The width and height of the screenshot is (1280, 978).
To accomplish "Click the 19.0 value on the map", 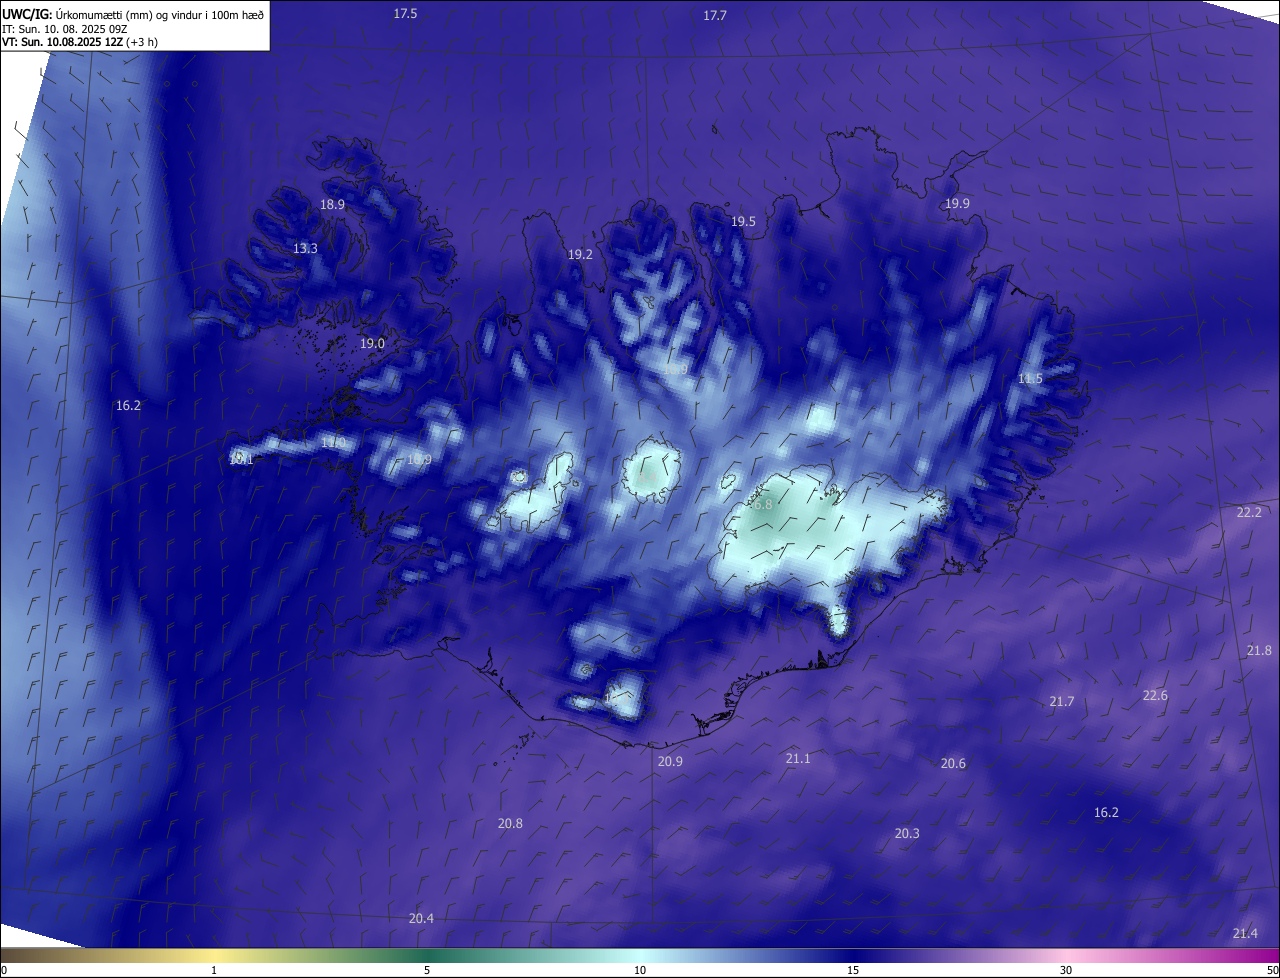I will 372,344.
